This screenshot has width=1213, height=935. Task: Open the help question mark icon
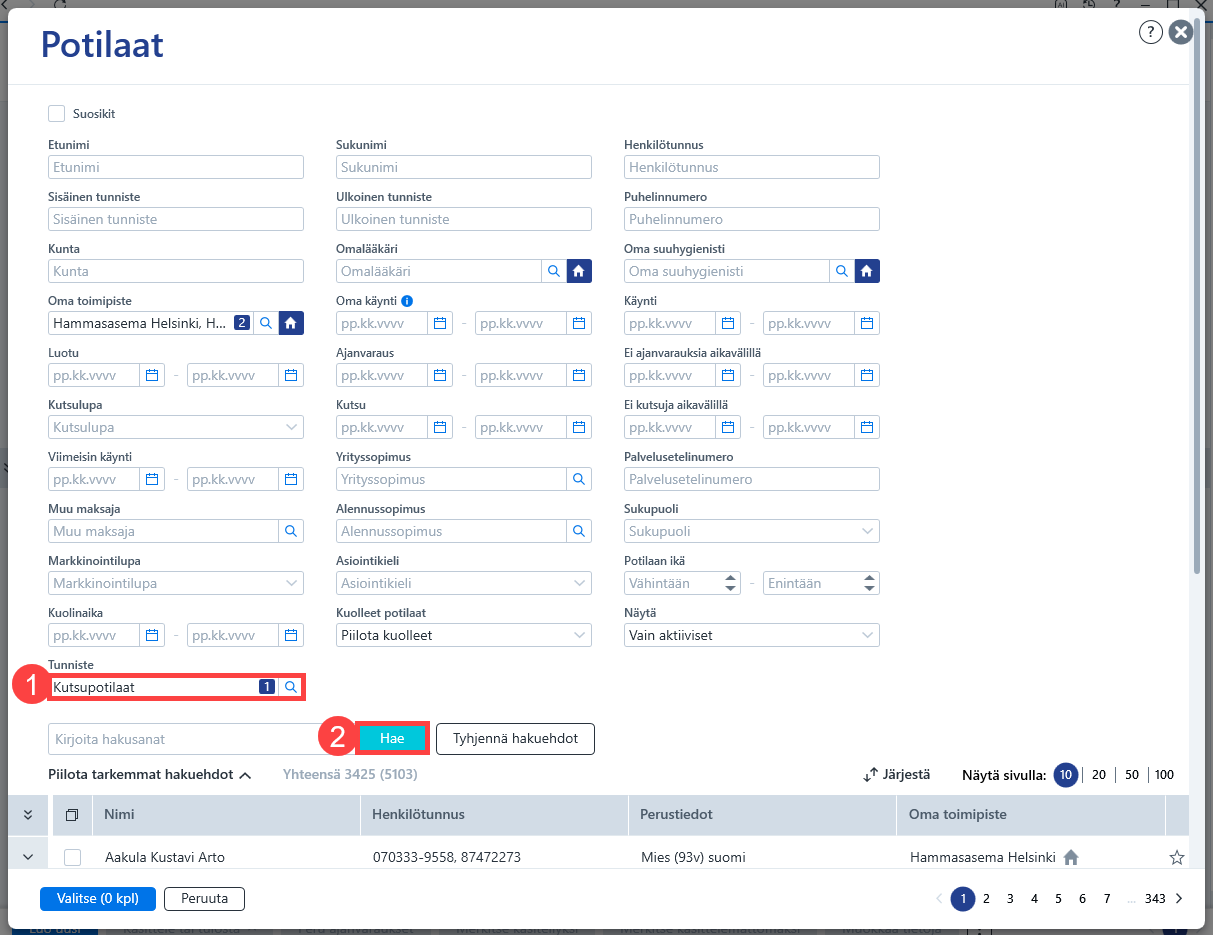pyautogui.click(x=1150, y=32)
